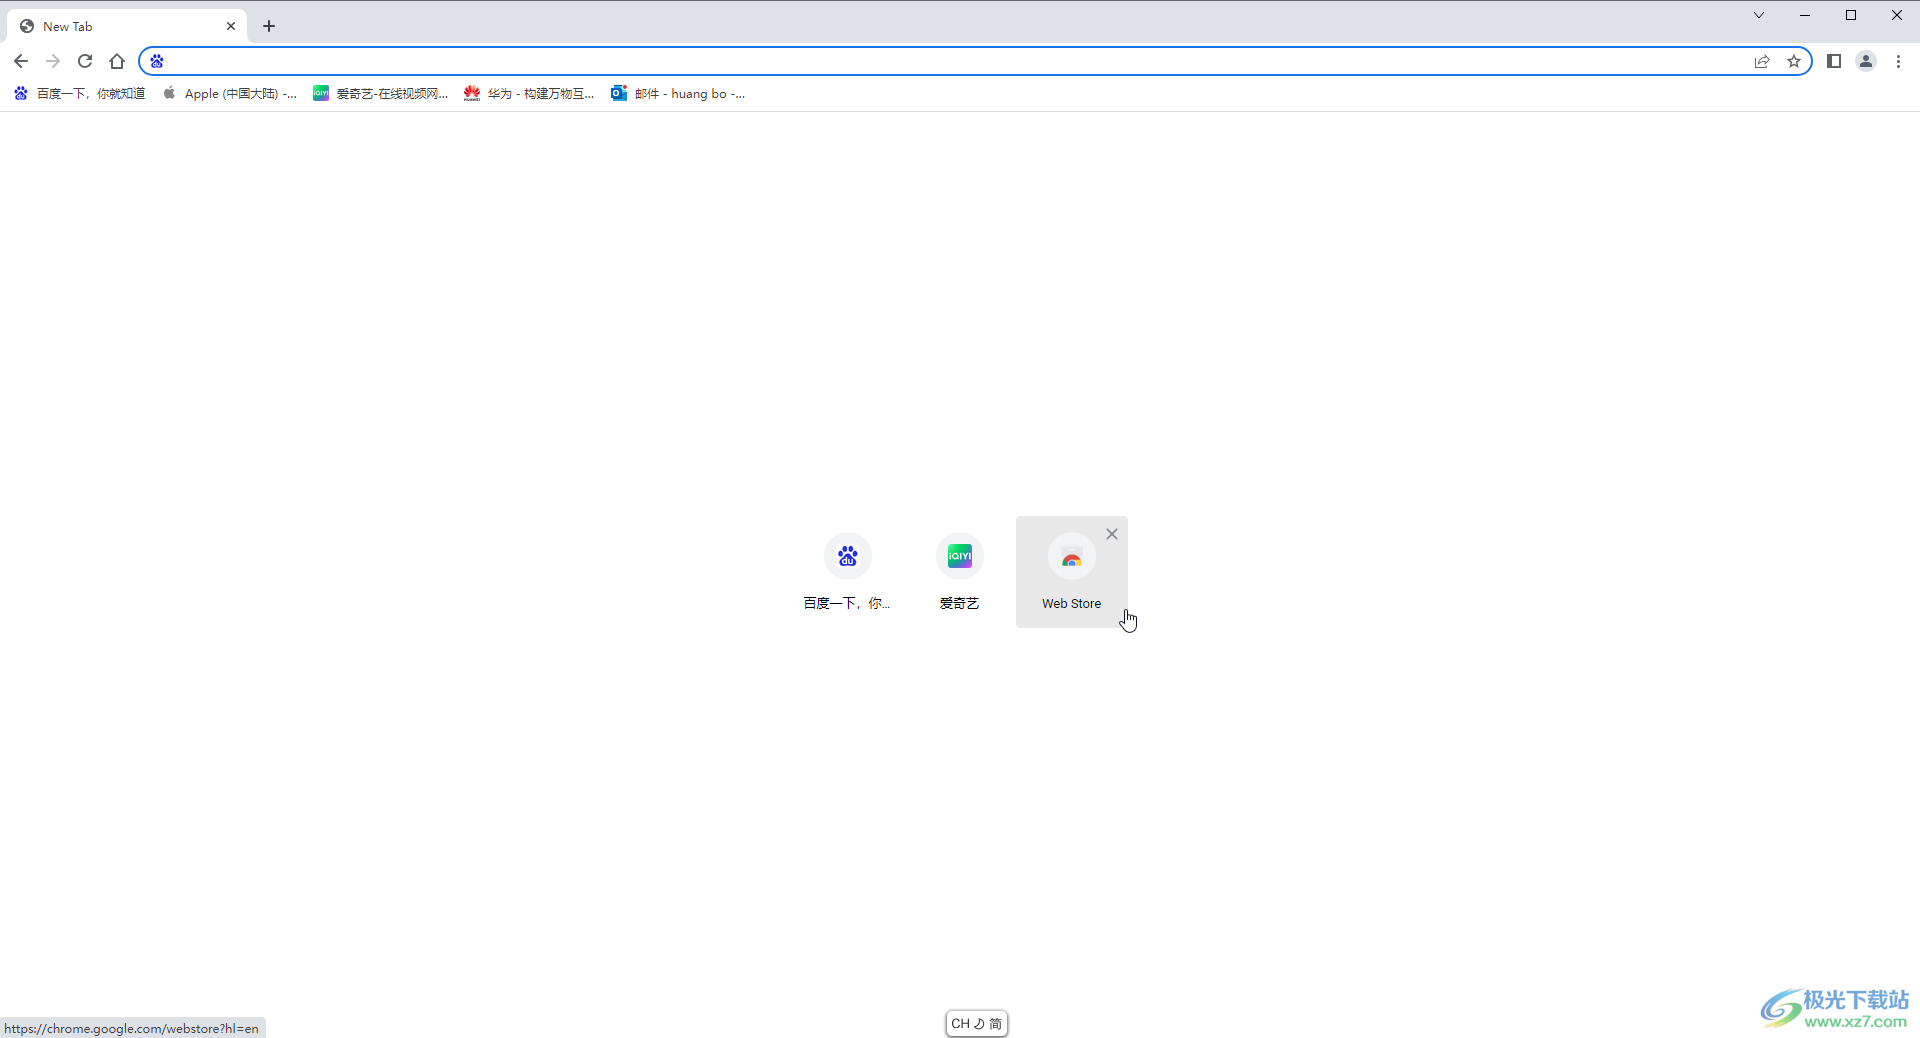1920x1038 pixels.
Task: Open the 爱奇艺 shortcut tile
Action: [960, 572]
